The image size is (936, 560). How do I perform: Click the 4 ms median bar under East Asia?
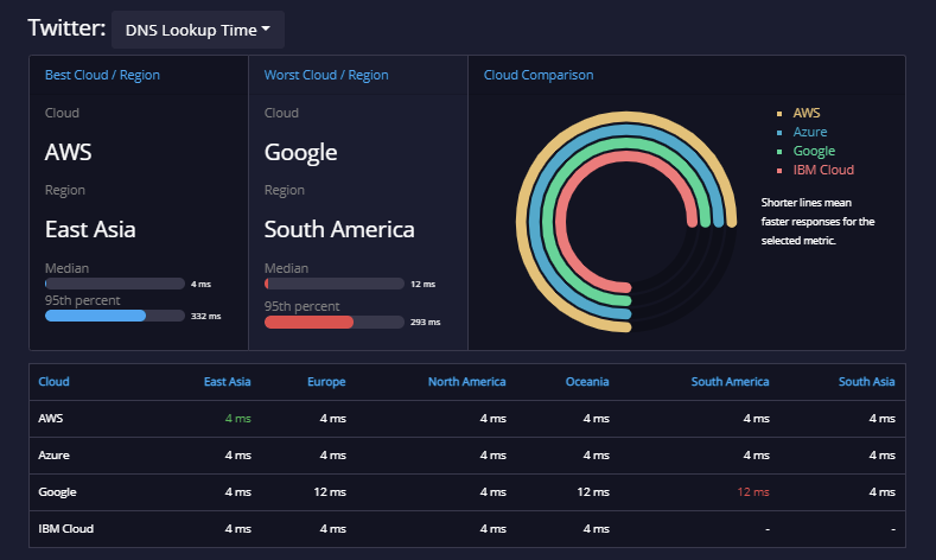(x=115, y=284)
